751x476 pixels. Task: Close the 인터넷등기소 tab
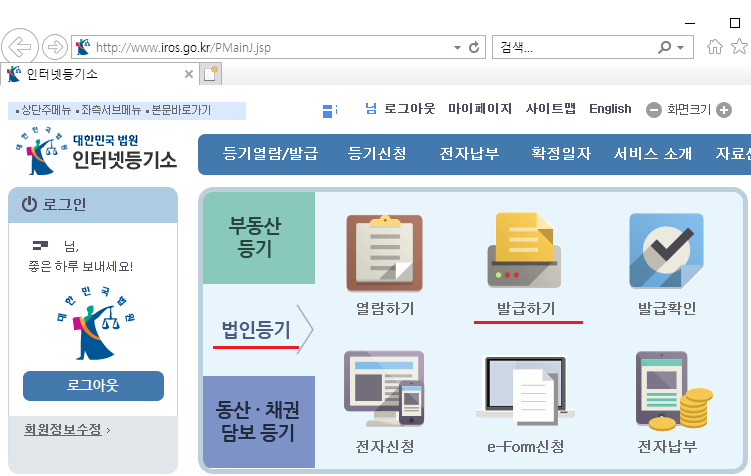click(x=189, y=74)
